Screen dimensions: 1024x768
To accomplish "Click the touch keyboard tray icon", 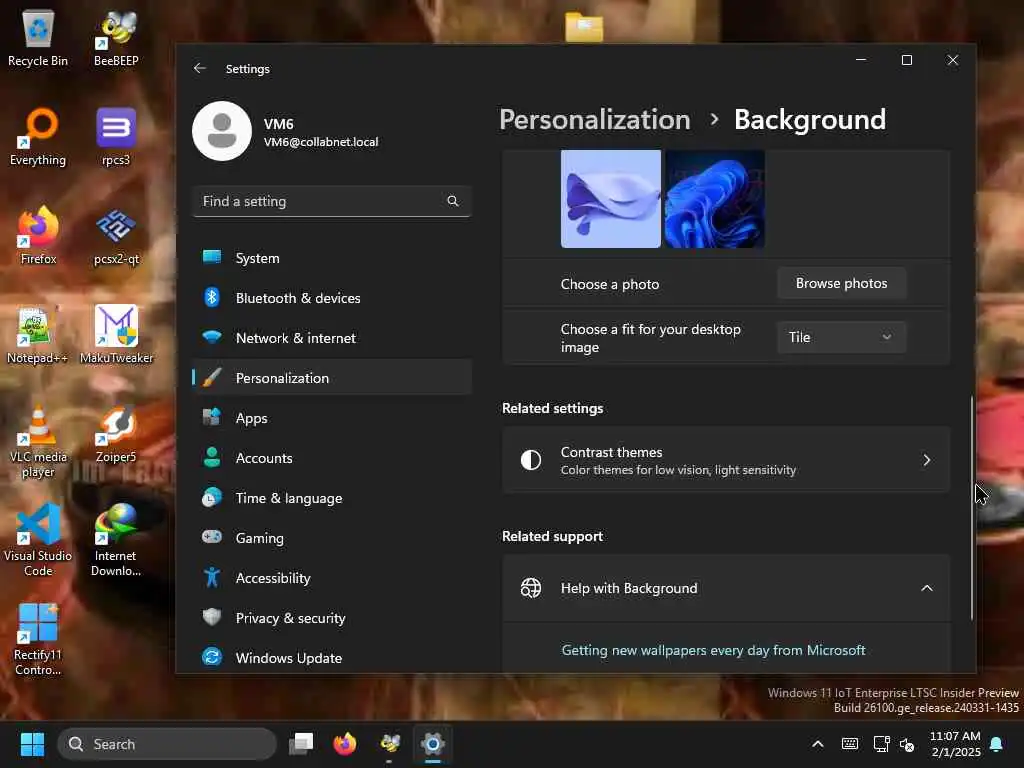I will tap(850, 744).
